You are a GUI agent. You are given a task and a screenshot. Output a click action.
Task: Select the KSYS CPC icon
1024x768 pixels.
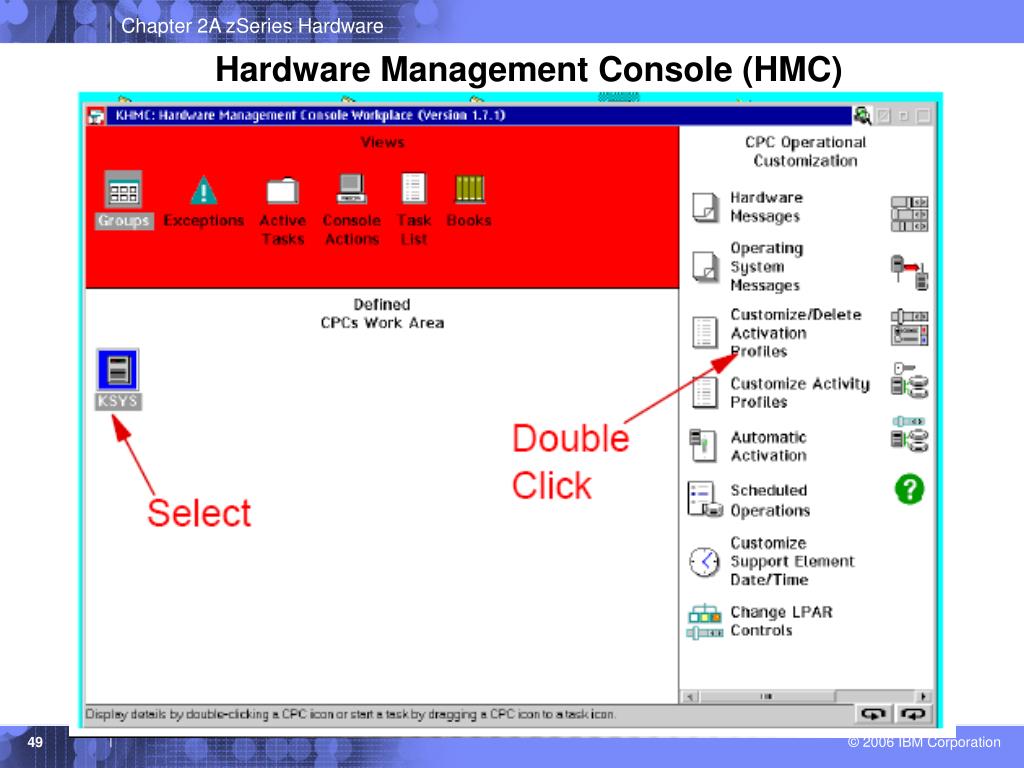click(118, 370)
